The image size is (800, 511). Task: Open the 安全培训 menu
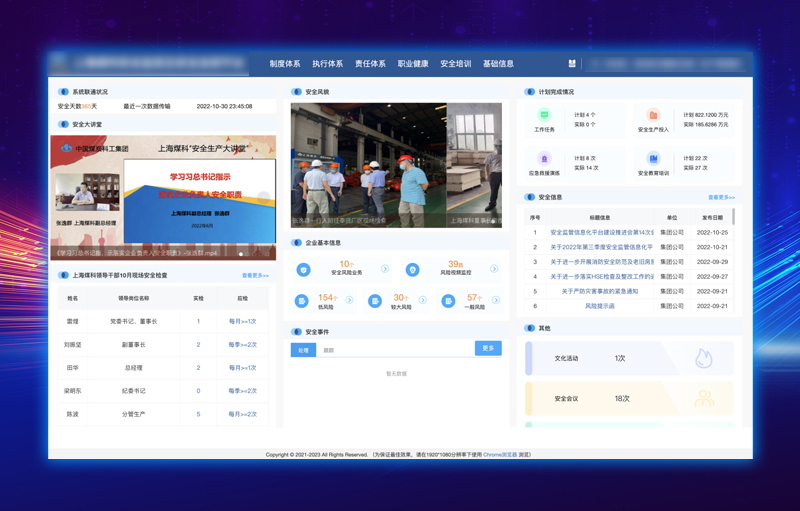456,64
